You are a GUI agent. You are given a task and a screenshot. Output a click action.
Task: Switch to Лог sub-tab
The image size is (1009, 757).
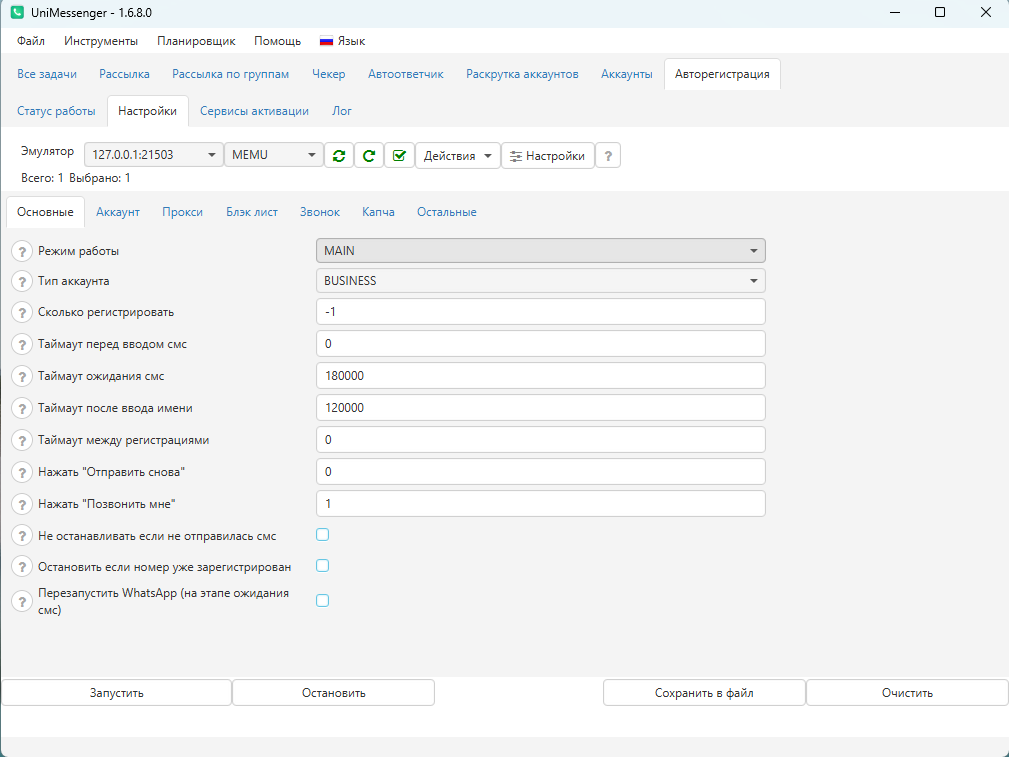(x=342, y=111)
